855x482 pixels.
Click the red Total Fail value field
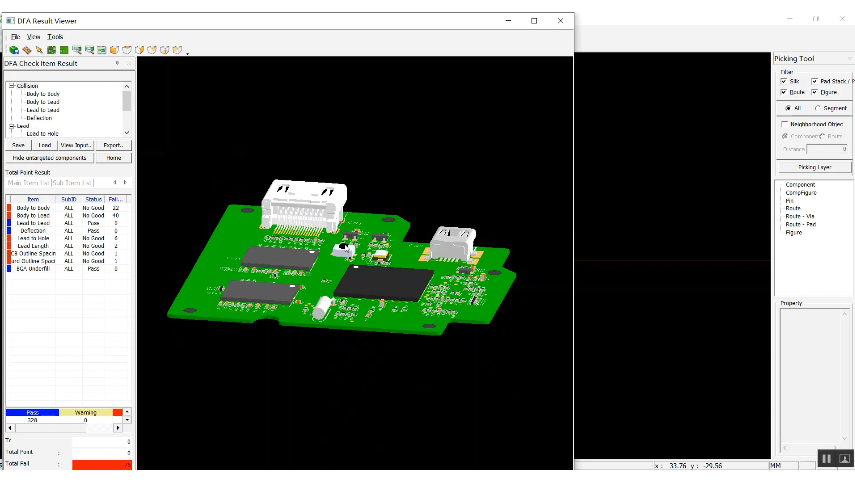click(x=102, y=465)
